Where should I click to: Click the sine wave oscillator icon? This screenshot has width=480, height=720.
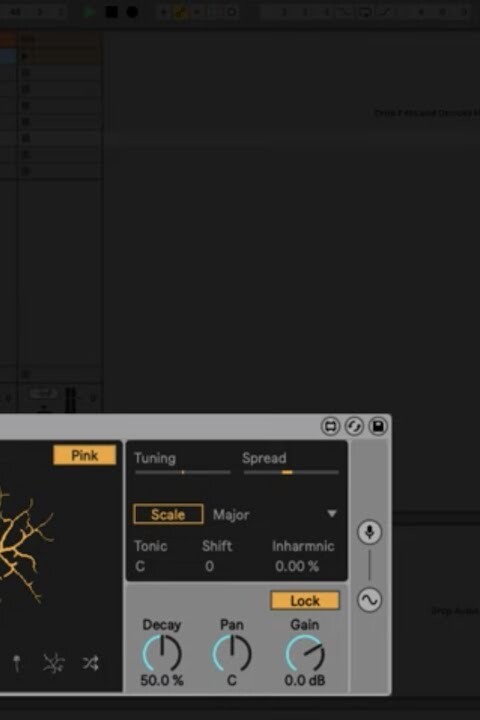point(369,600)
